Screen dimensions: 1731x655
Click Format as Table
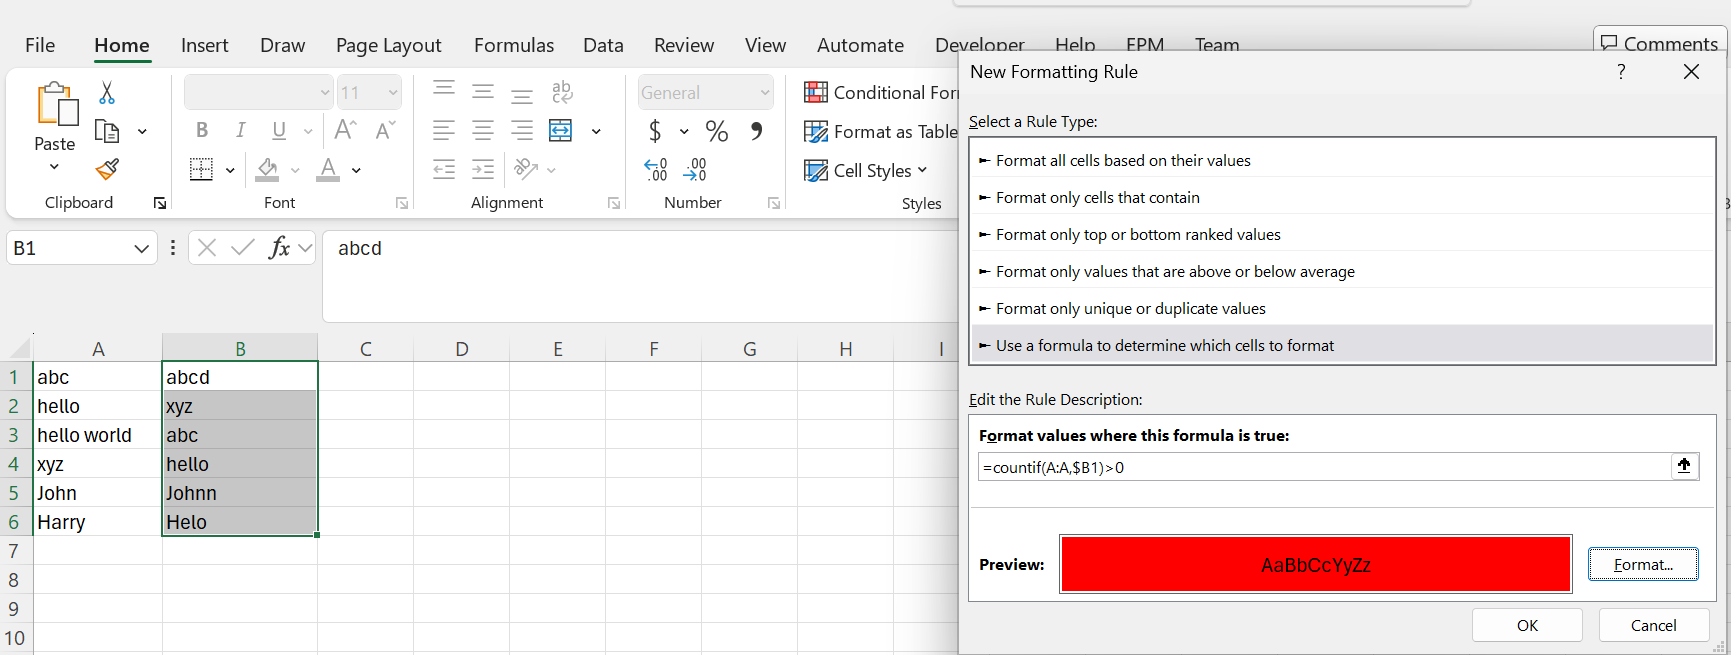click(880, 132)
